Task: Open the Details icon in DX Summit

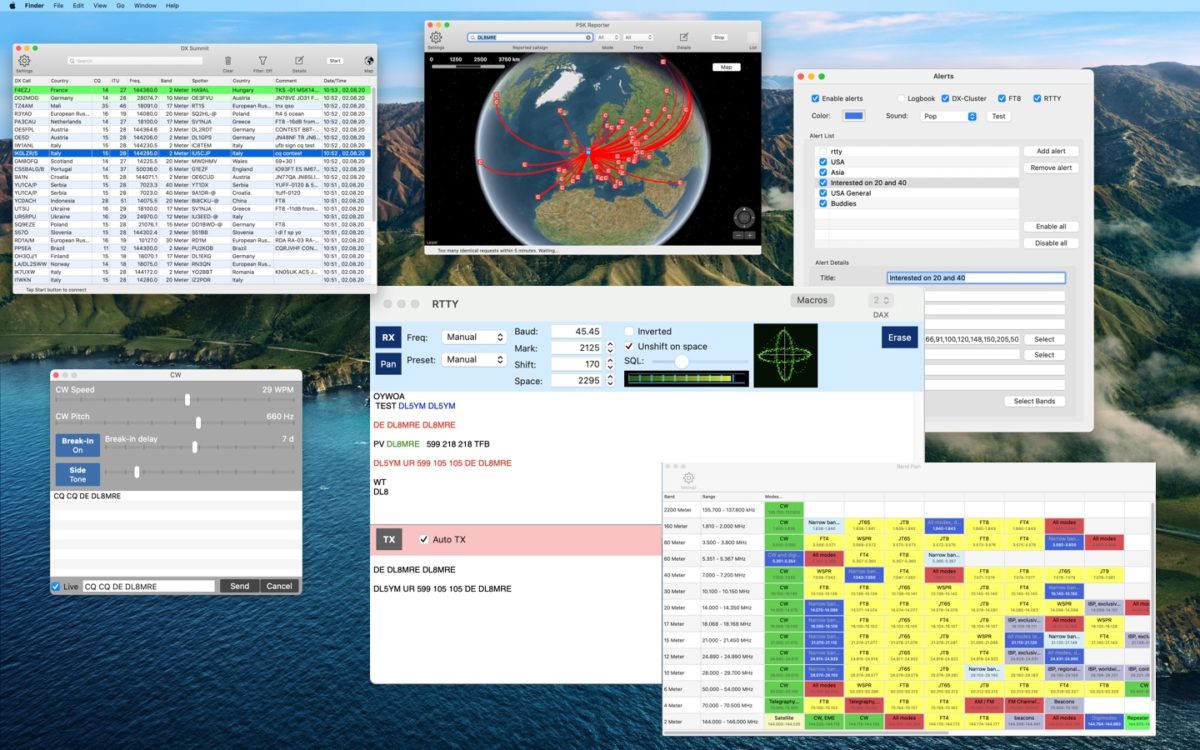Action: 299,59
